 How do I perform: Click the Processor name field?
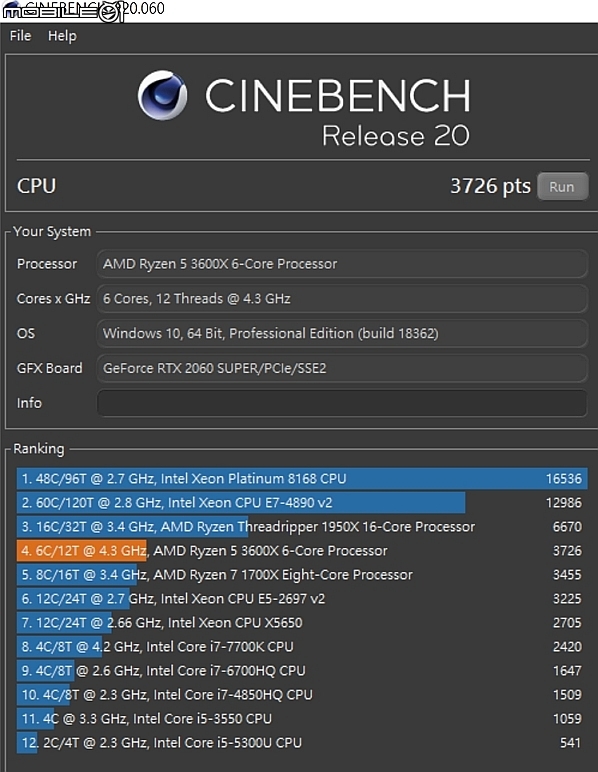coord(342,264)
